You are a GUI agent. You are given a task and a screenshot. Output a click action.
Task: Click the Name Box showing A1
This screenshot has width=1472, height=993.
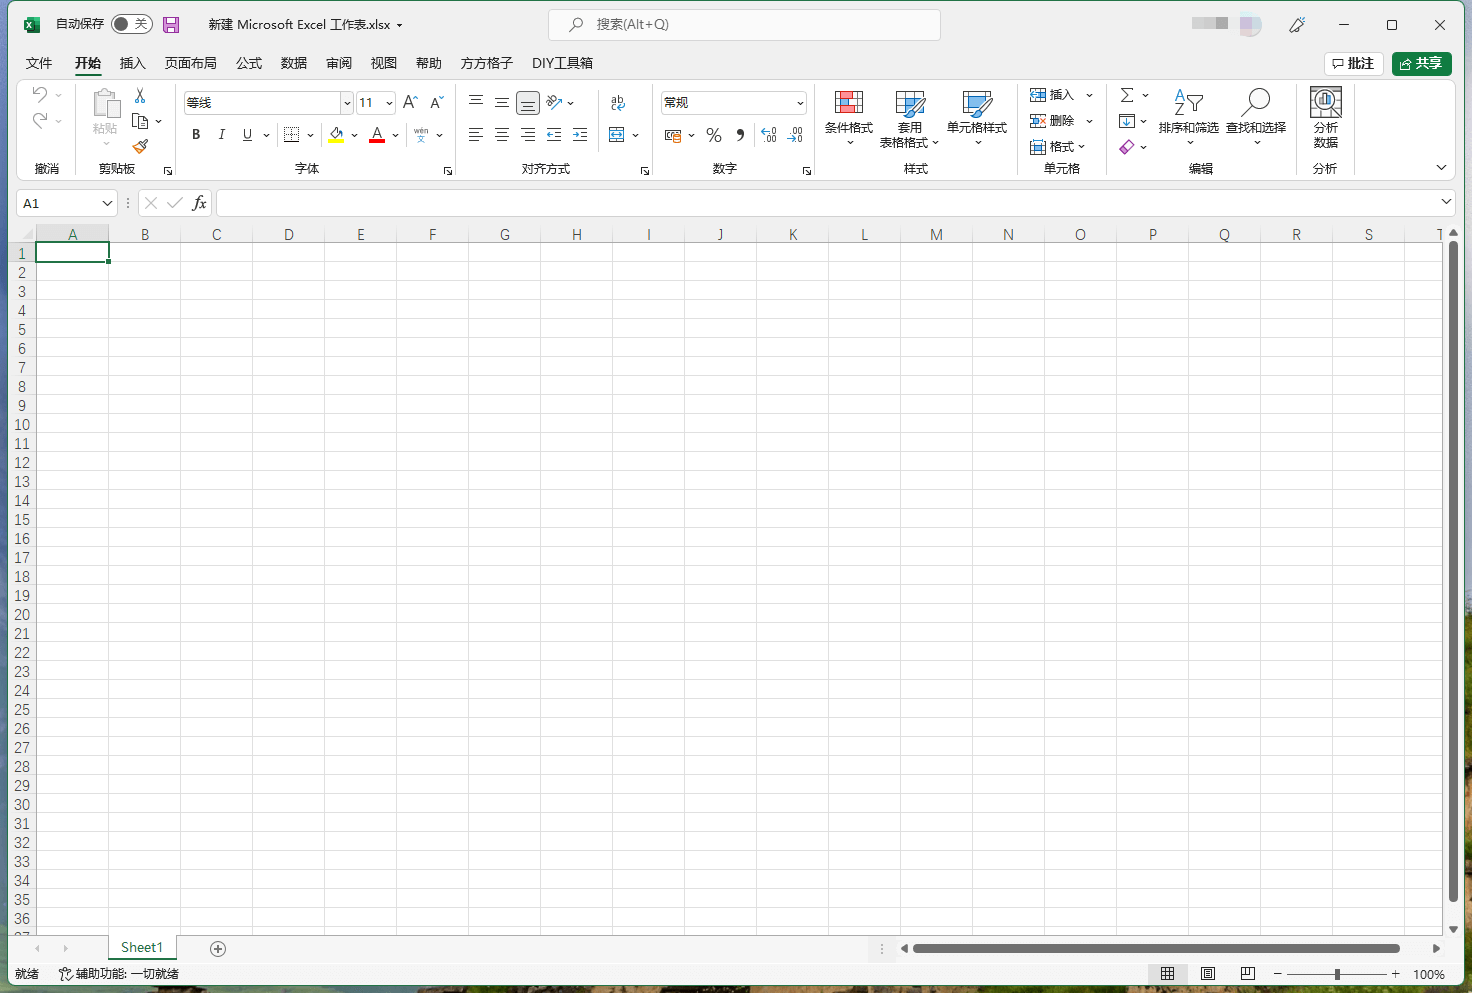67,203
